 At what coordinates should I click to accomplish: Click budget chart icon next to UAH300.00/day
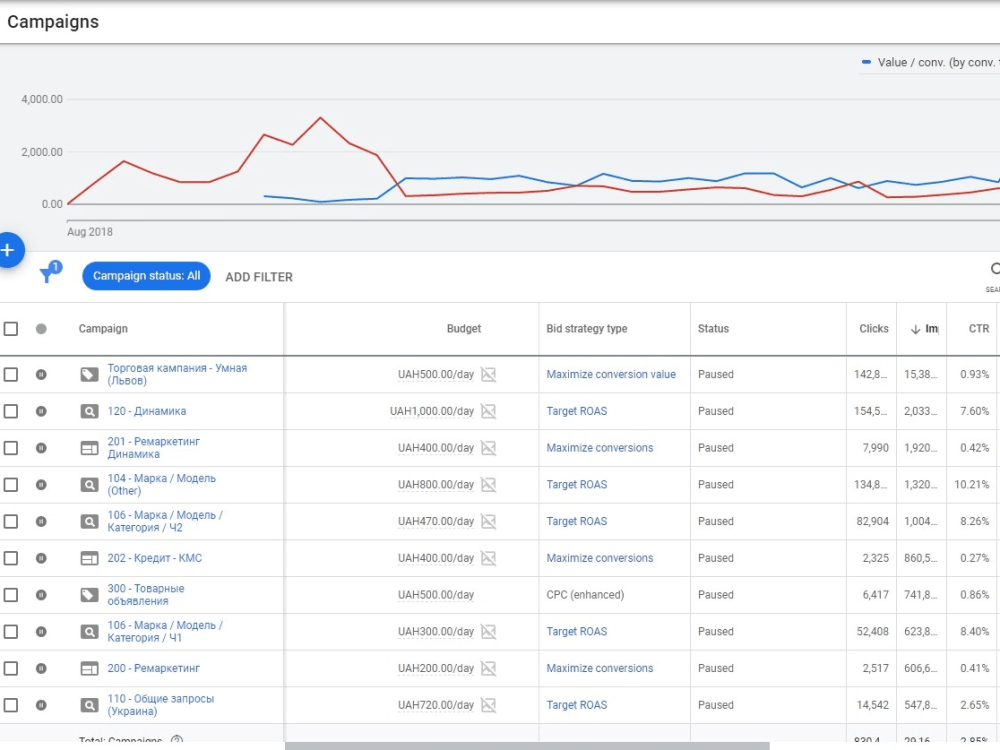(489, 632)
